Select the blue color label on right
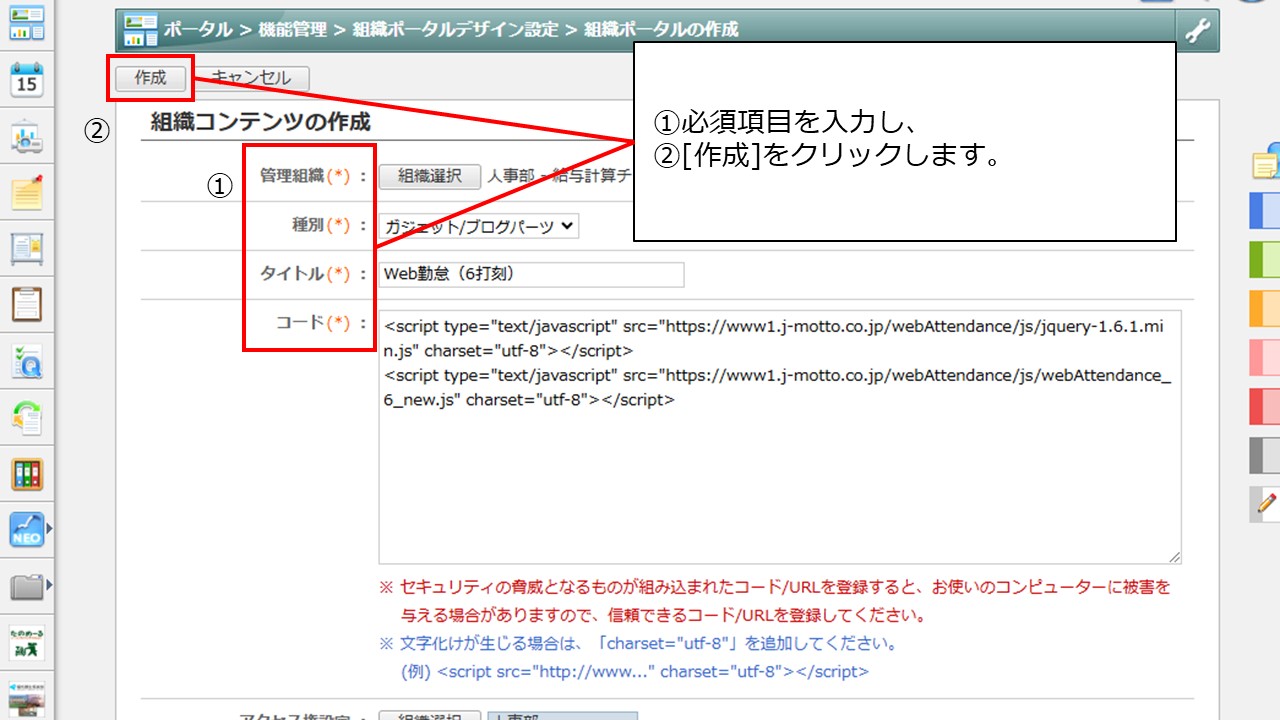This screenshot has height=720, width=1280. click(1265, 211)
